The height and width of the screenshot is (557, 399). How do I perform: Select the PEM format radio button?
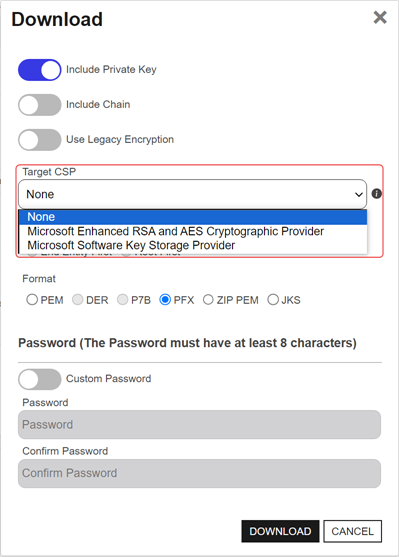click(32, 300)
